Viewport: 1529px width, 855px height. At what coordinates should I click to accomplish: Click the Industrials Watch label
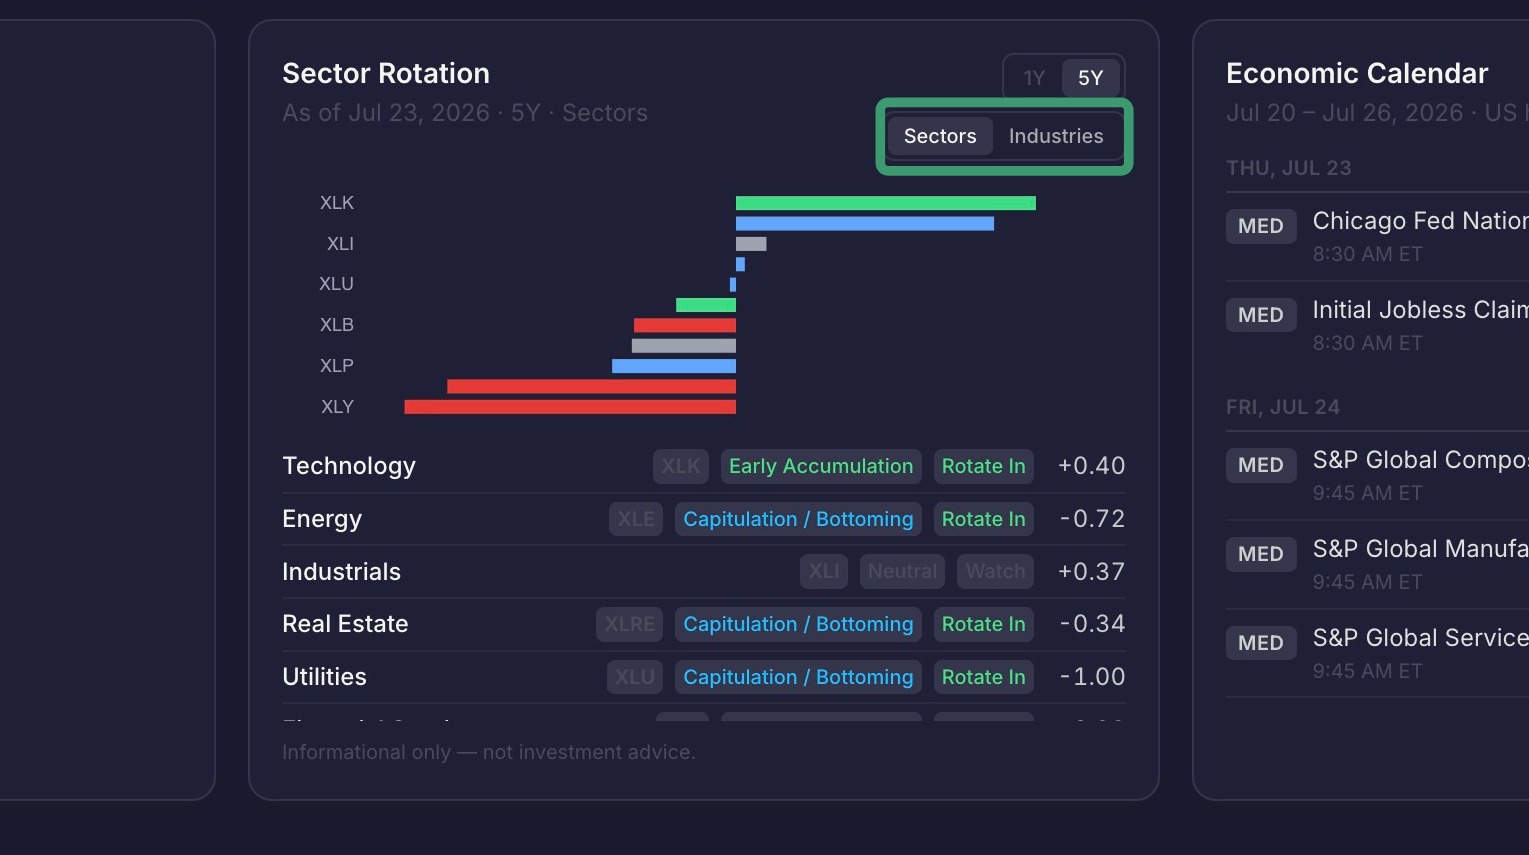pyautogui.click(x=996, y=571)
